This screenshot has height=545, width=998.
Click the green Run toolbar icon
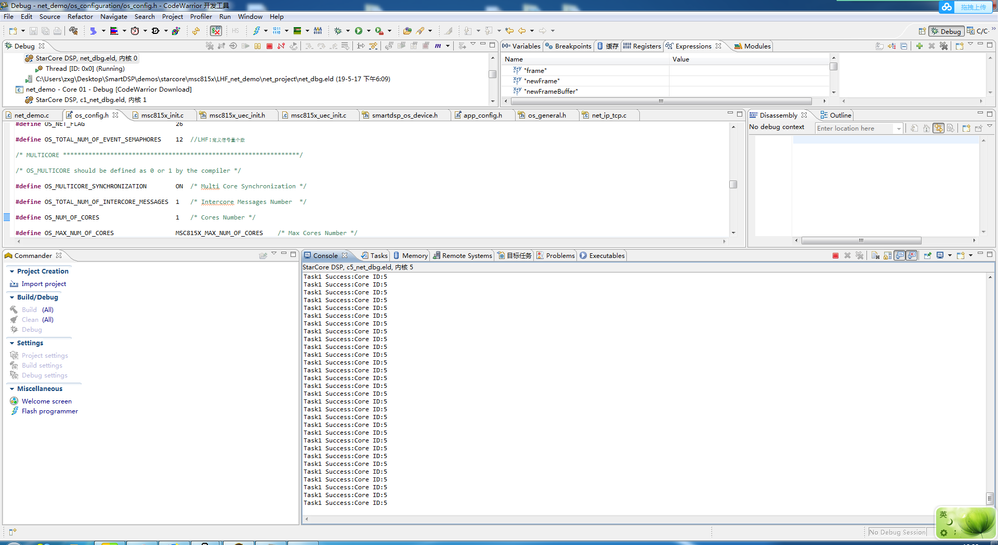(358, 31)
